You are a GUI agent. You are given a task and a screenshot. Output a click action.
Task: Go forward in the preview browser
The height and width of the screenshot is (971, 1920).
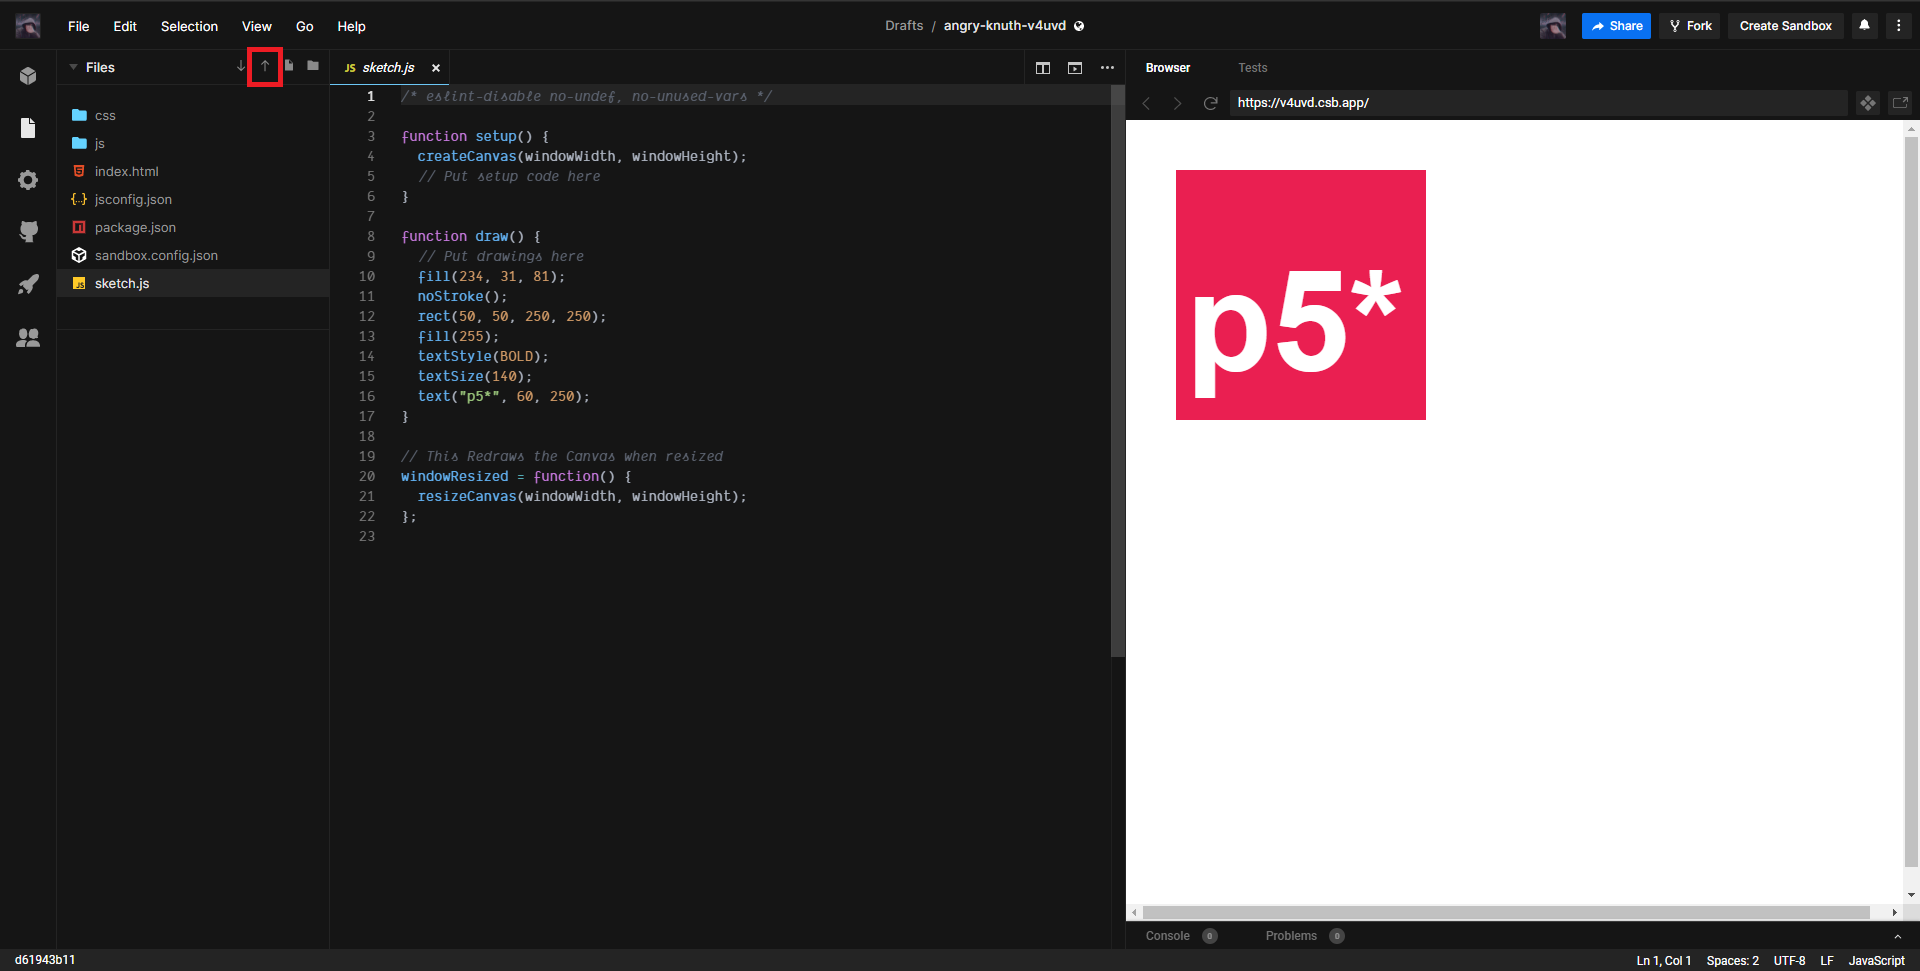[x=1177, y=103]
